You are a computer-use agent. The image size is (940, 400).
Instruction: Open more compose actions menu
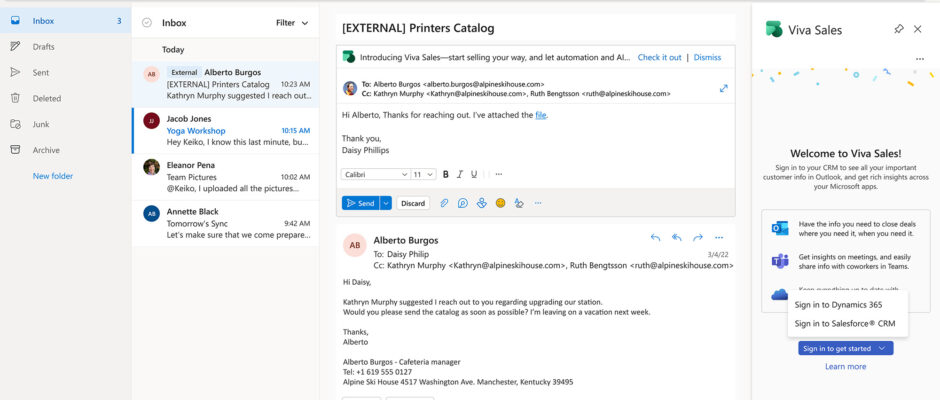coord(538,203)
